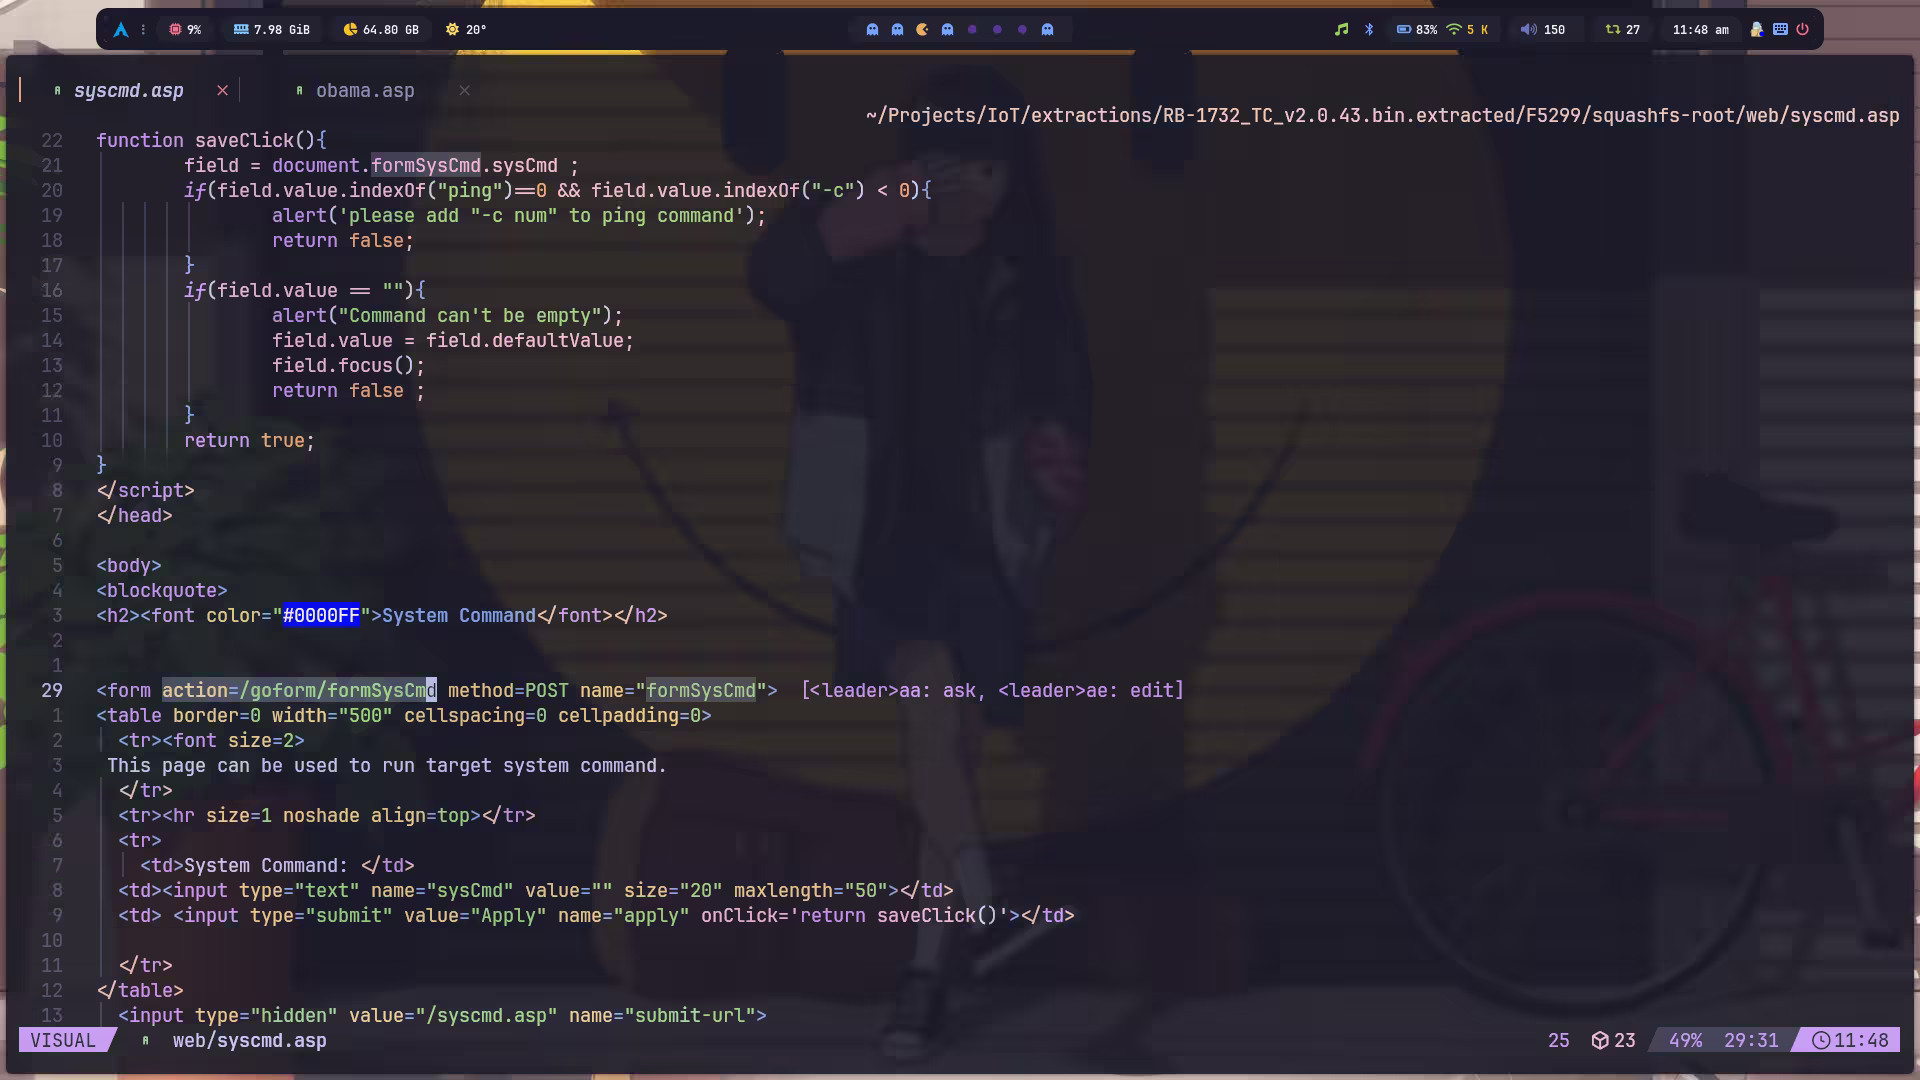Click the volume speaker icon
The image size is (1920, 1080).
click(x=1527, y=30)
